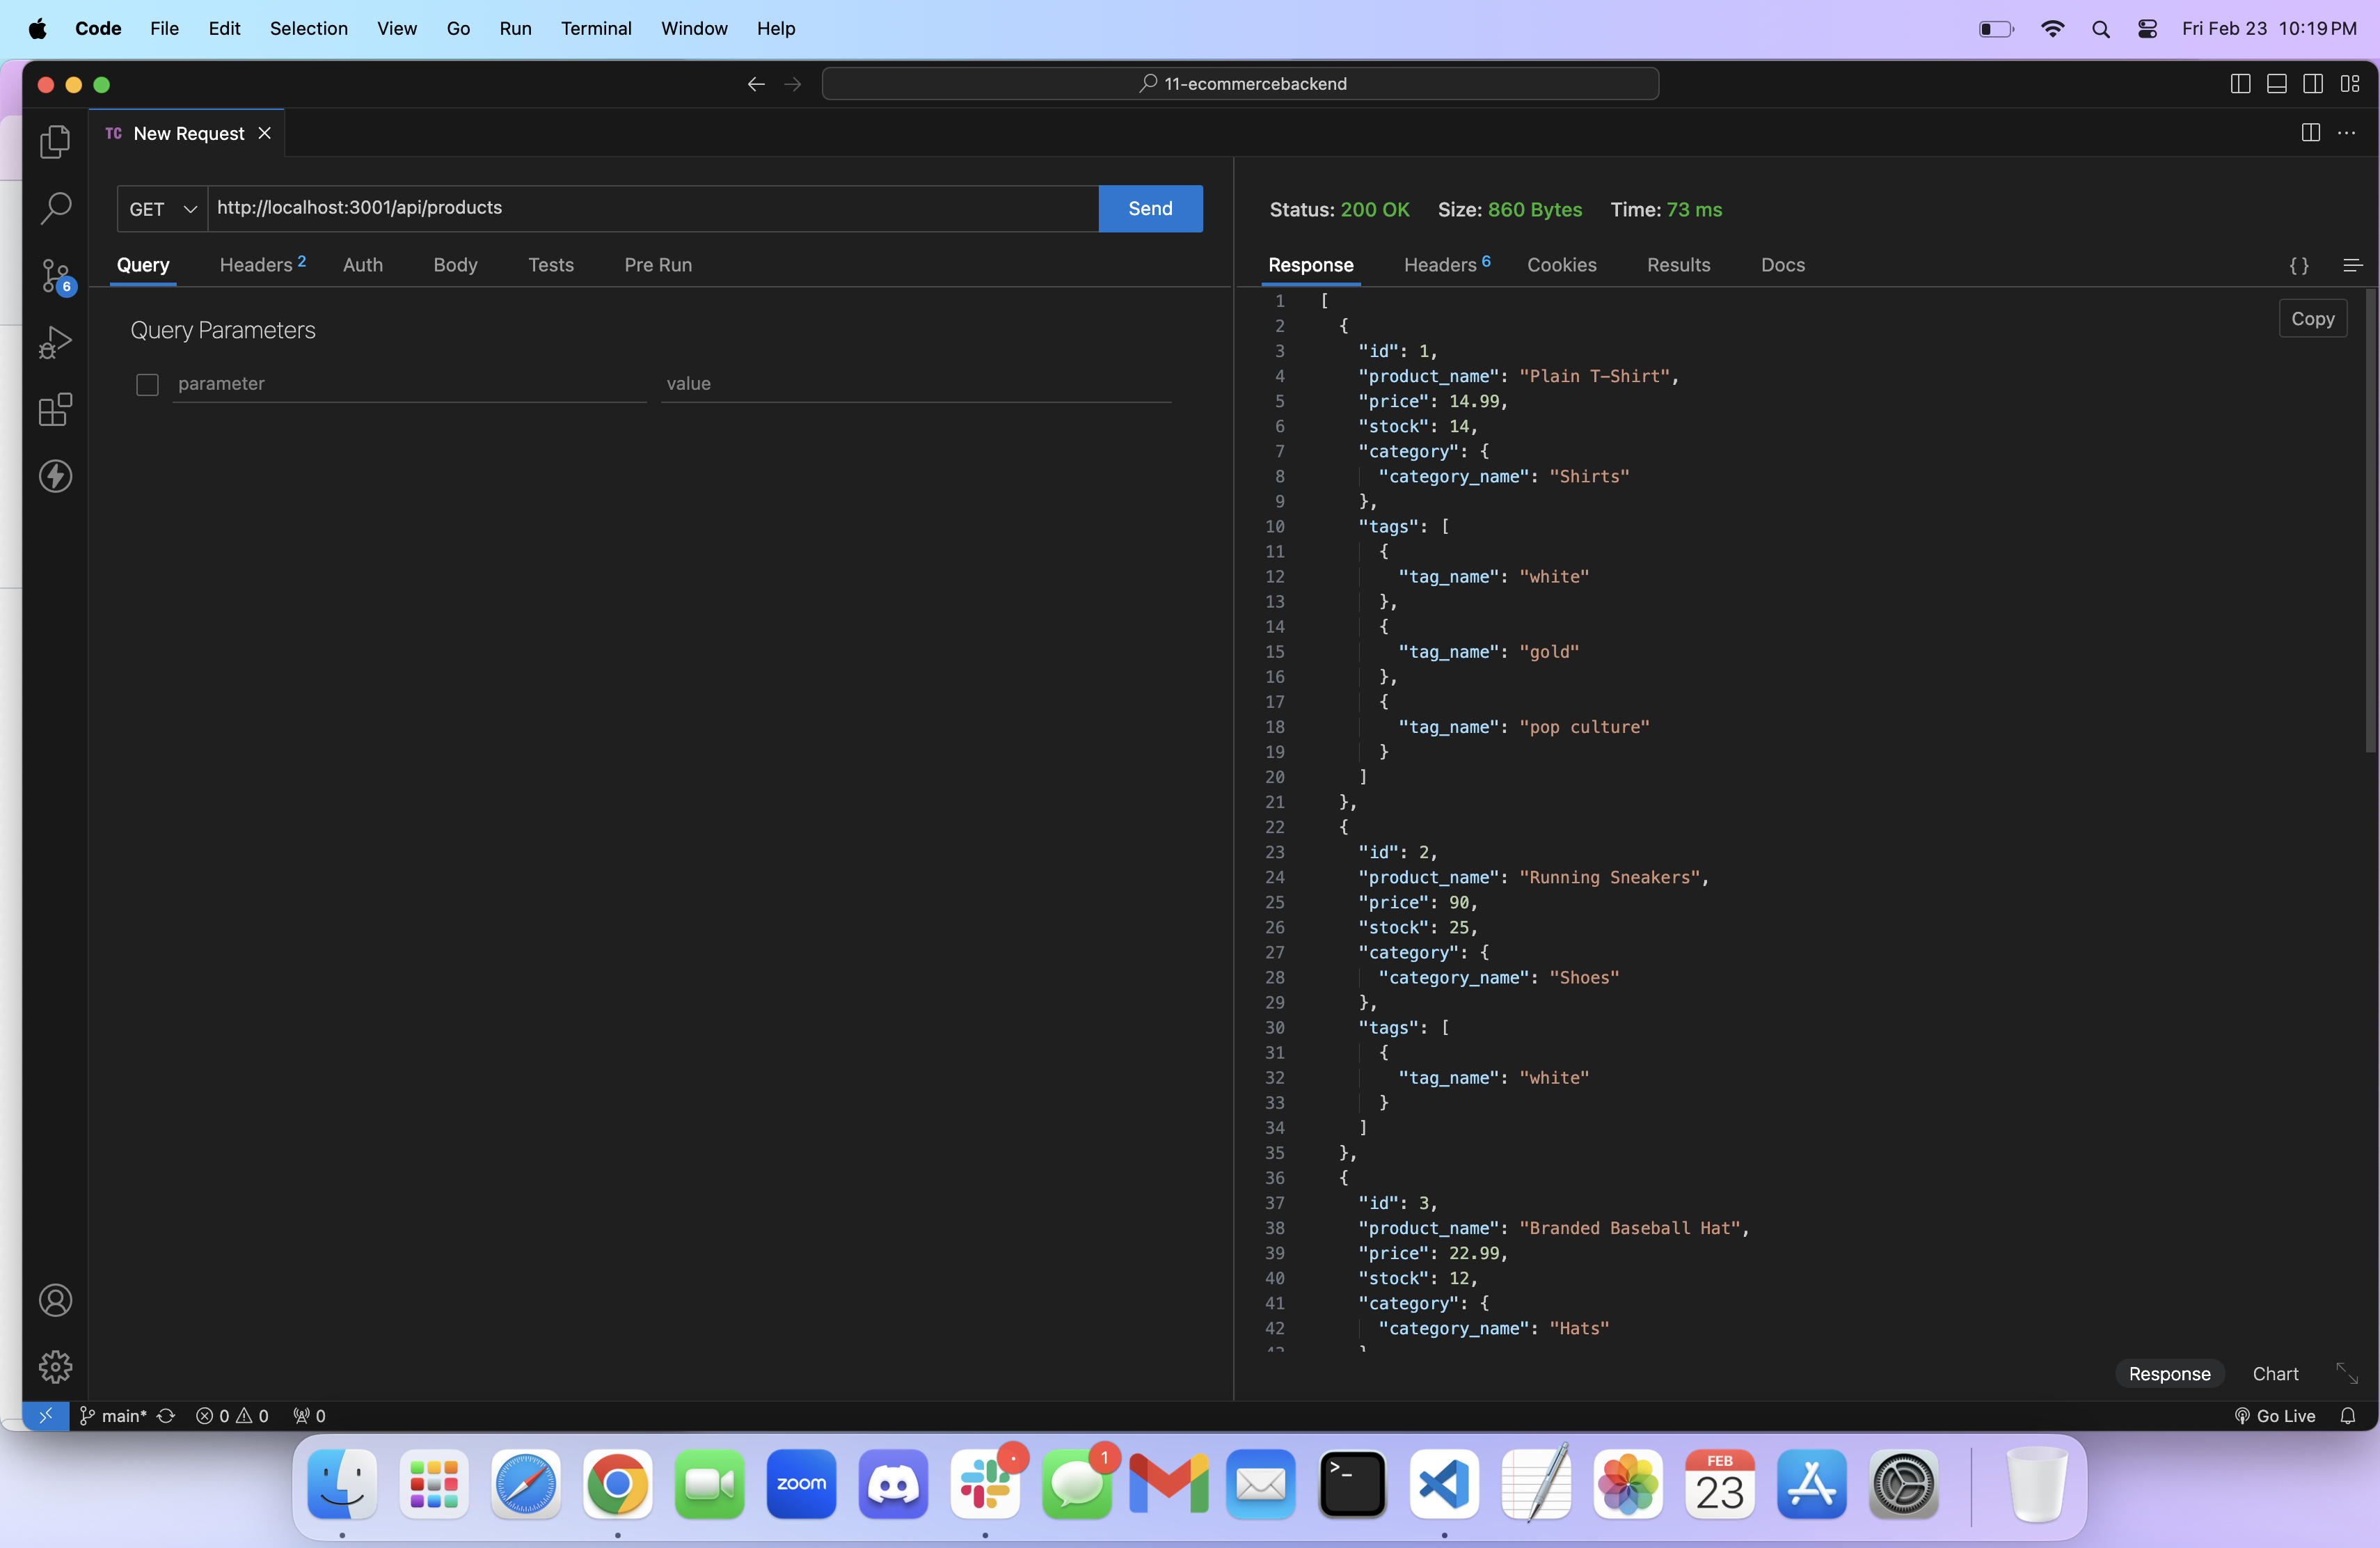The image size is (2380, 1548).
Task: Toggle the primary side bar layout
Action: tap(2240, 84)
